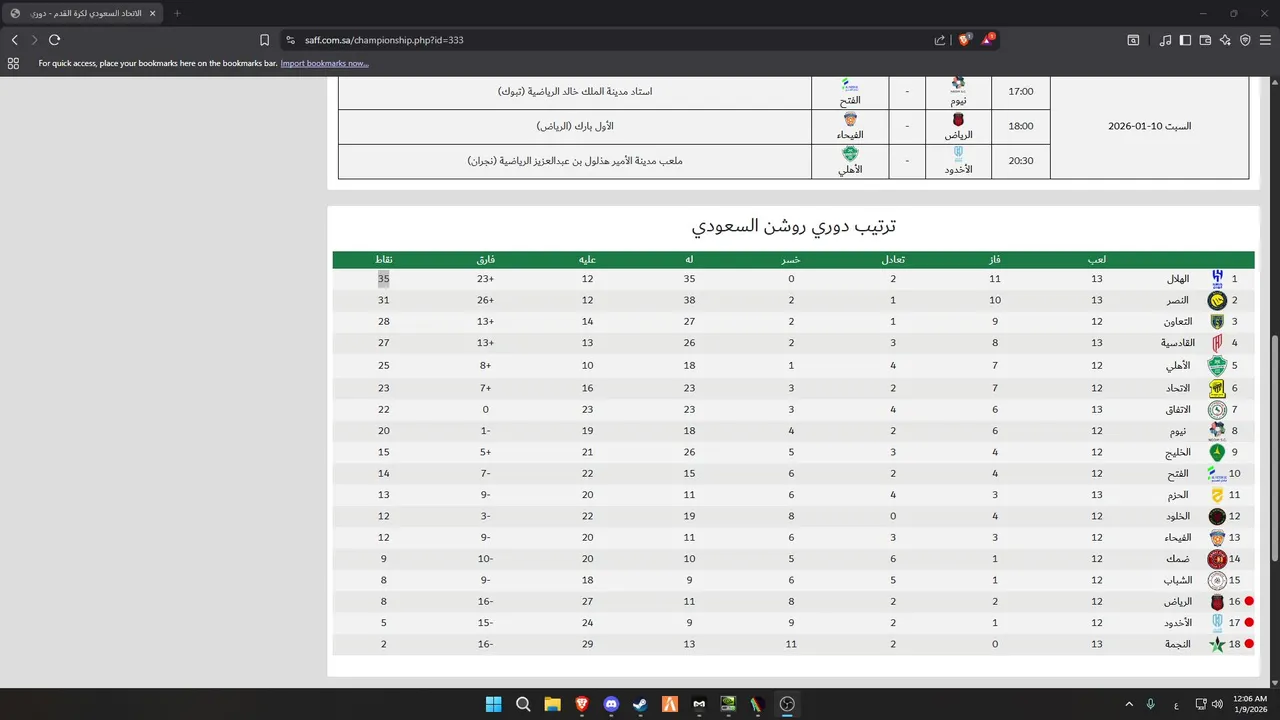Viewport: 1280px width, 720px height.
Task: Select the الاتحاد السعودي لكرة القدم browser tab
Action: point(81,13)
